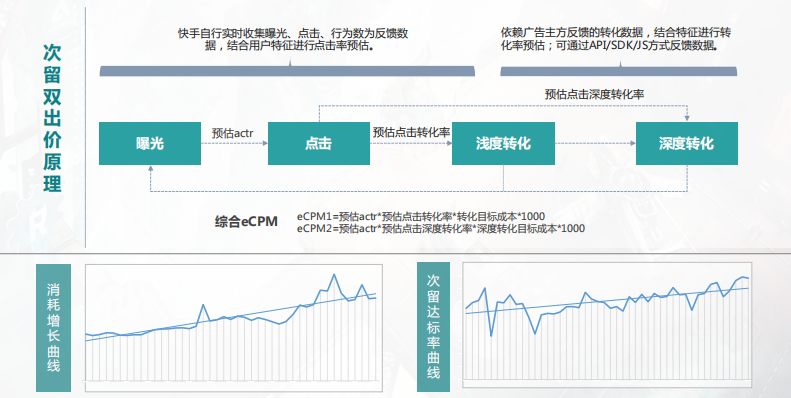
Task: Click the 预估点击深度转化率 label
Action: [x=594, y=94]
